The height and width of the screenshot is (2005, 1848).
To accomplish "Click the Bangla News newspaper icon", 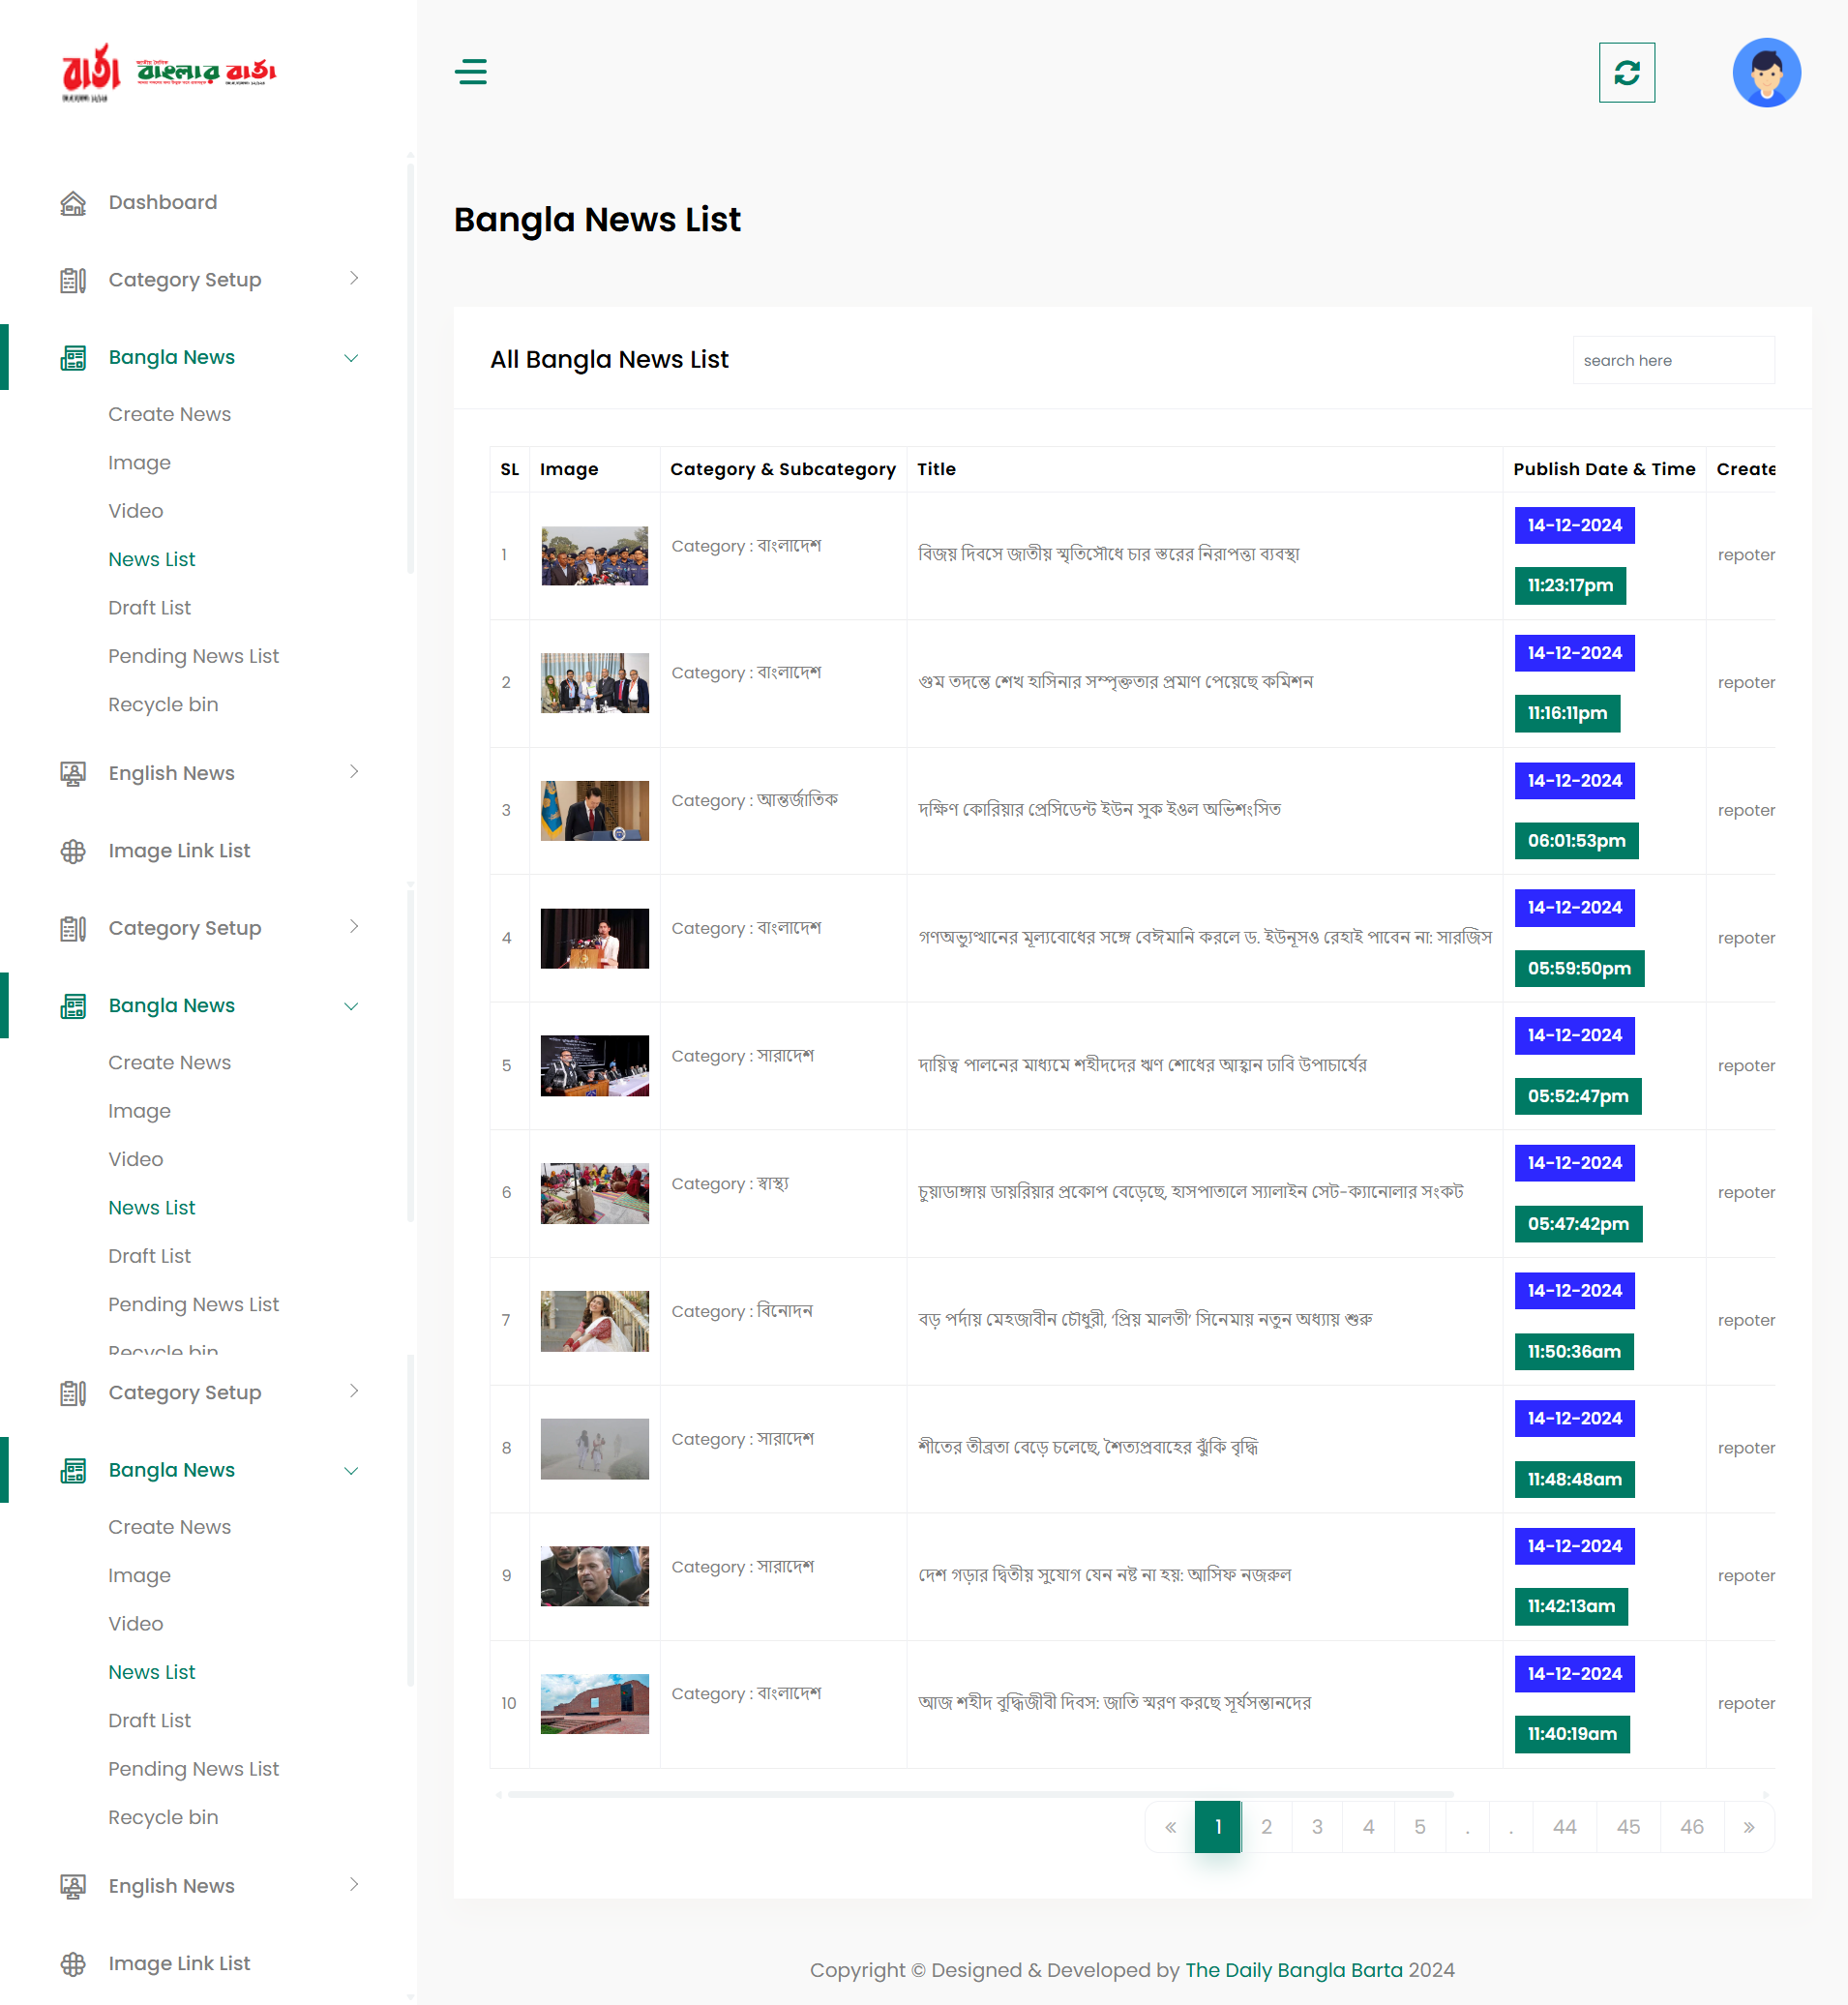I will (x=74, y=357).
